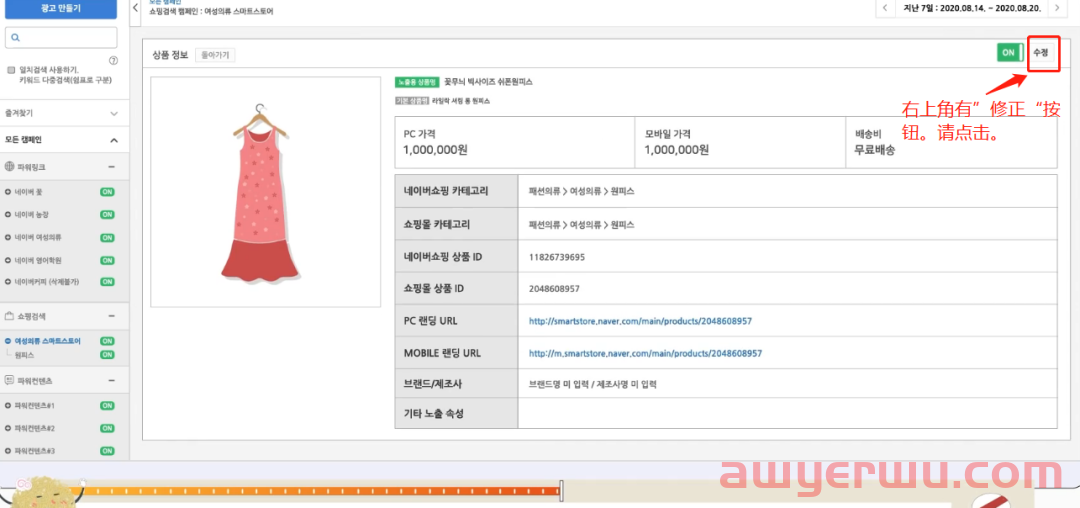
Task: Click shopping mall ID 2048608957
Action: click(554, 288)
